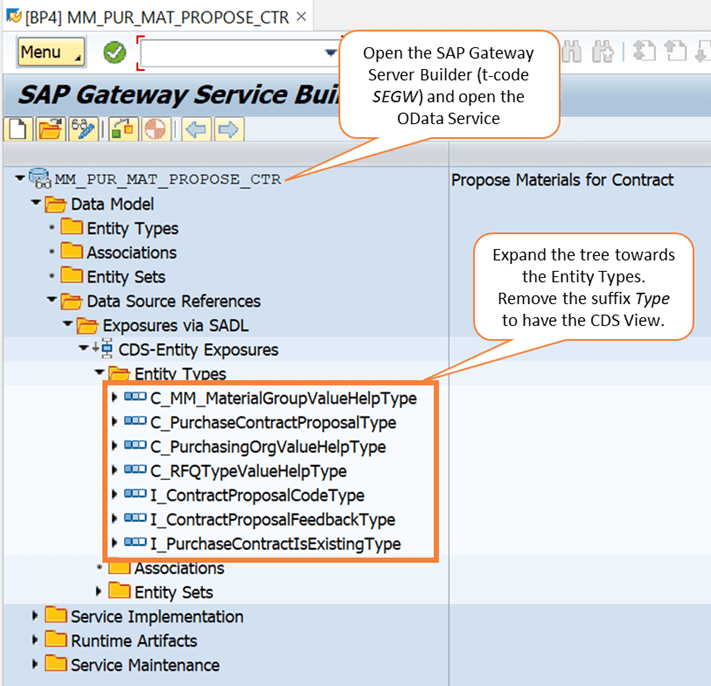Collapse the MM_PUR_MAT_PROPOSE_CTR project node
This screenshot has height=686, width=711.
tap(19, 178)
